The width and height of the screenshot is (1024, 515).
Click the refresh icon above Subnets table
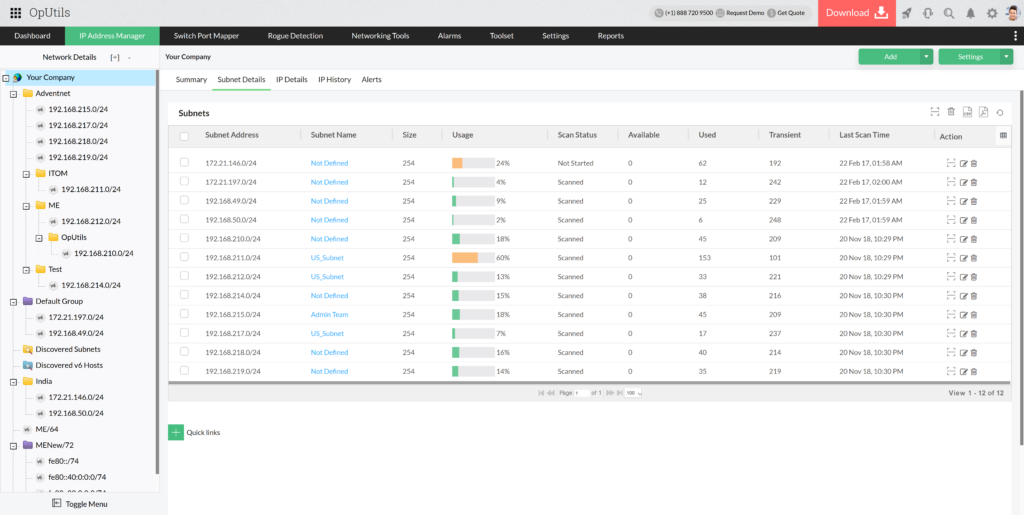click(x=999, y=112)
